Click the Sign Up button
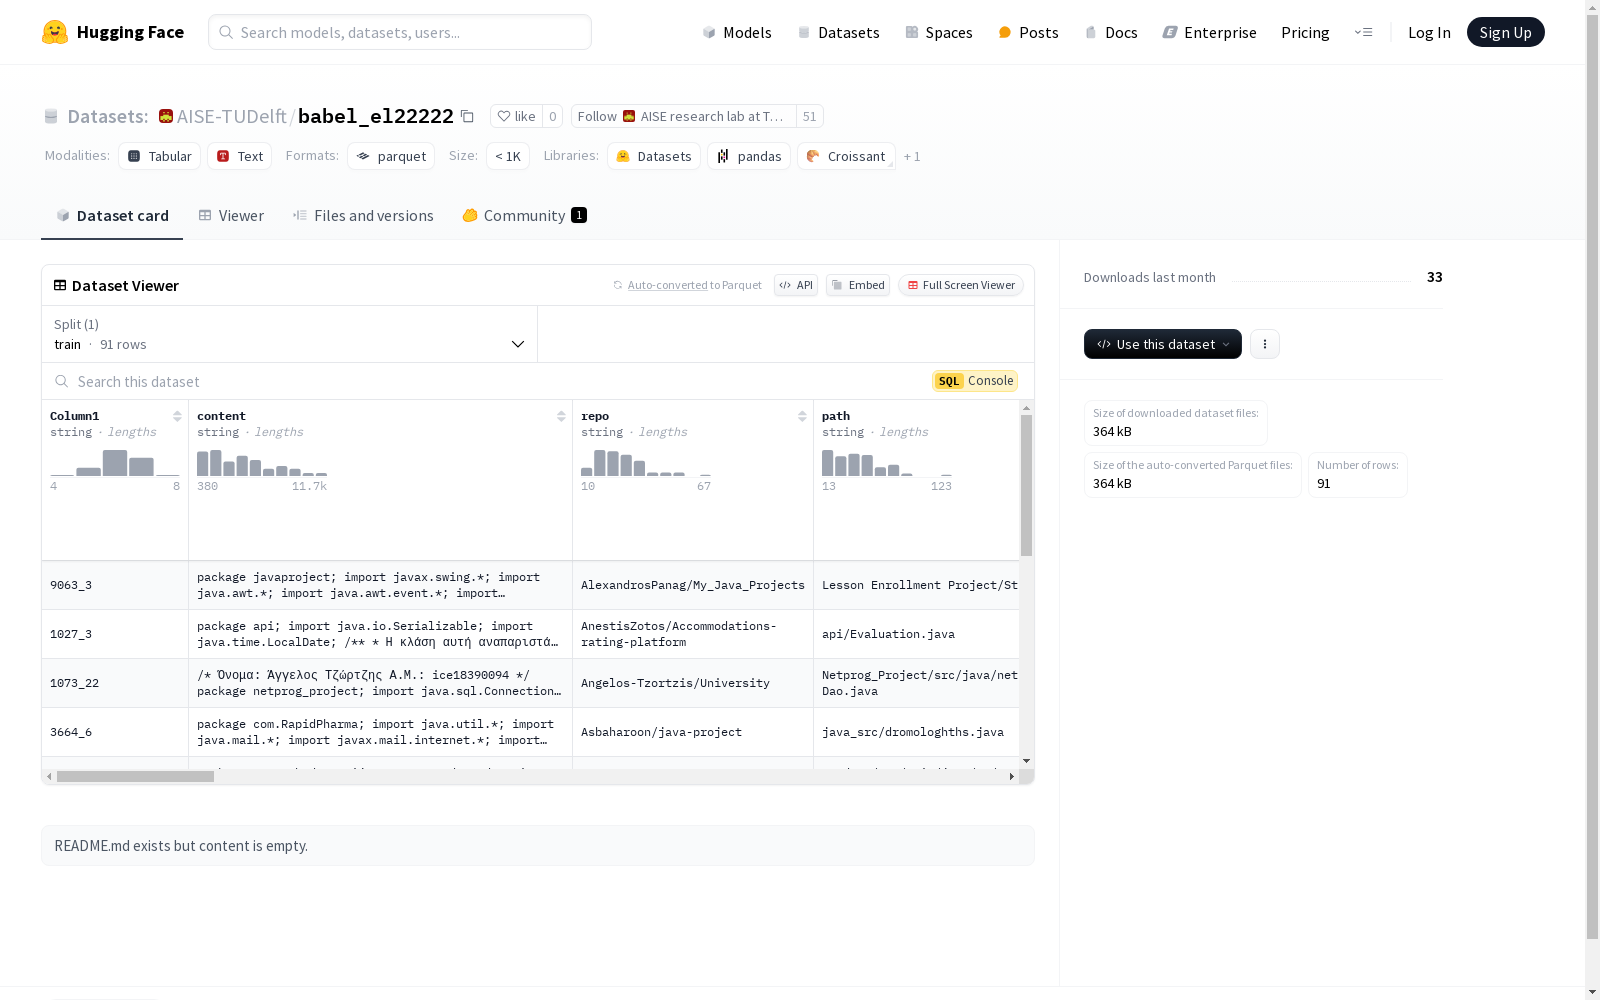This screenshot has height=1000, width=1600. coord(1506,32)
